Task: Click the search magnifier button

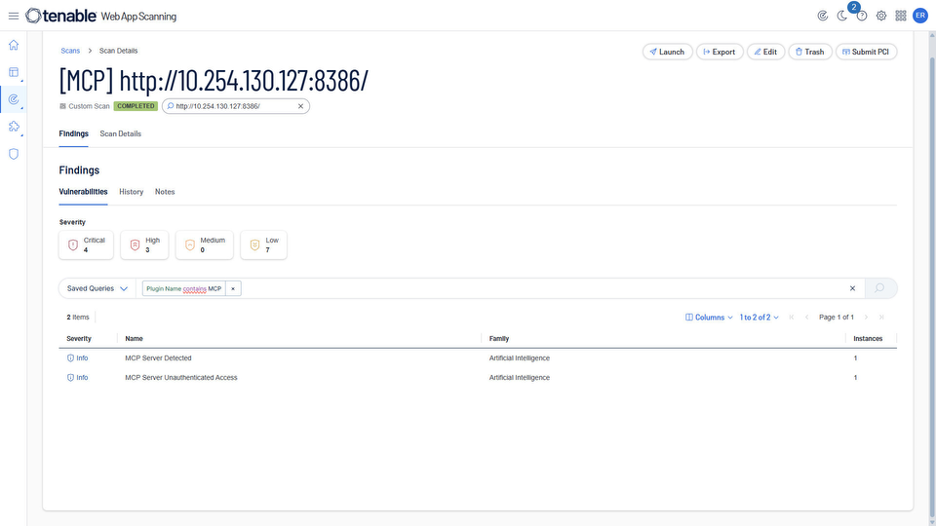Action: (880, 288)
